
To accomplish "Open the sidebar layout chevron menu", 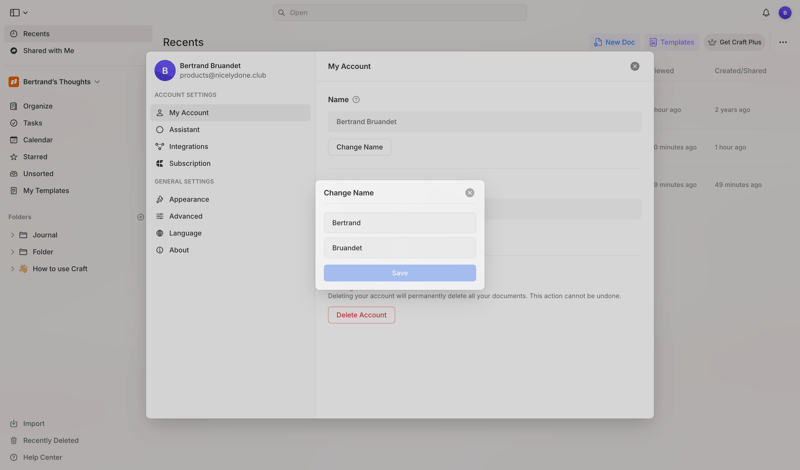I will pos(26,13).
